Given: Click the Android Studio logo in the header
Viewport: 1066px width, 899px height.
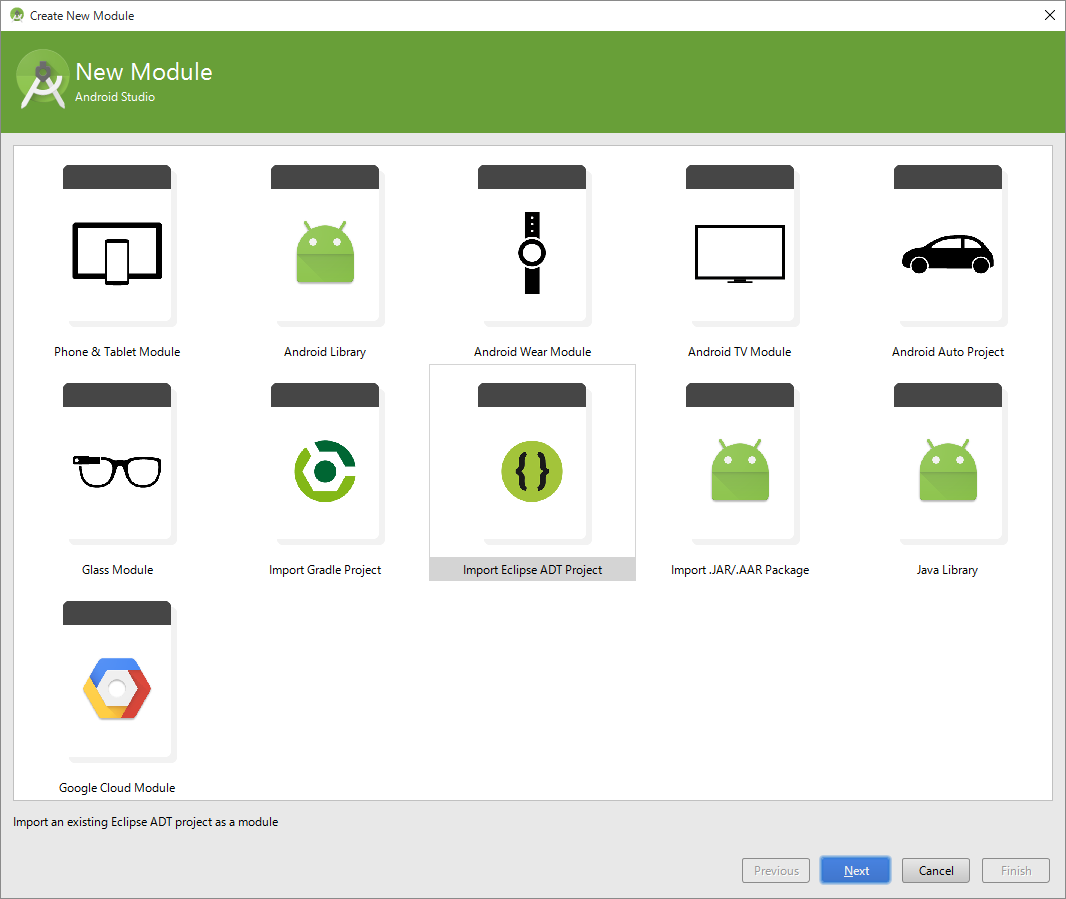Looking at the screenshot, I should (x=42, y=80).
